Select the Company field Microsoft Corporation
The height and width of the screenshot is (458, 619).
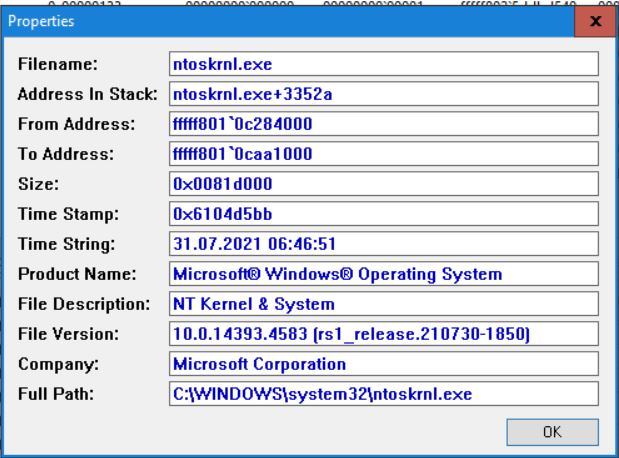click(384, 364)
